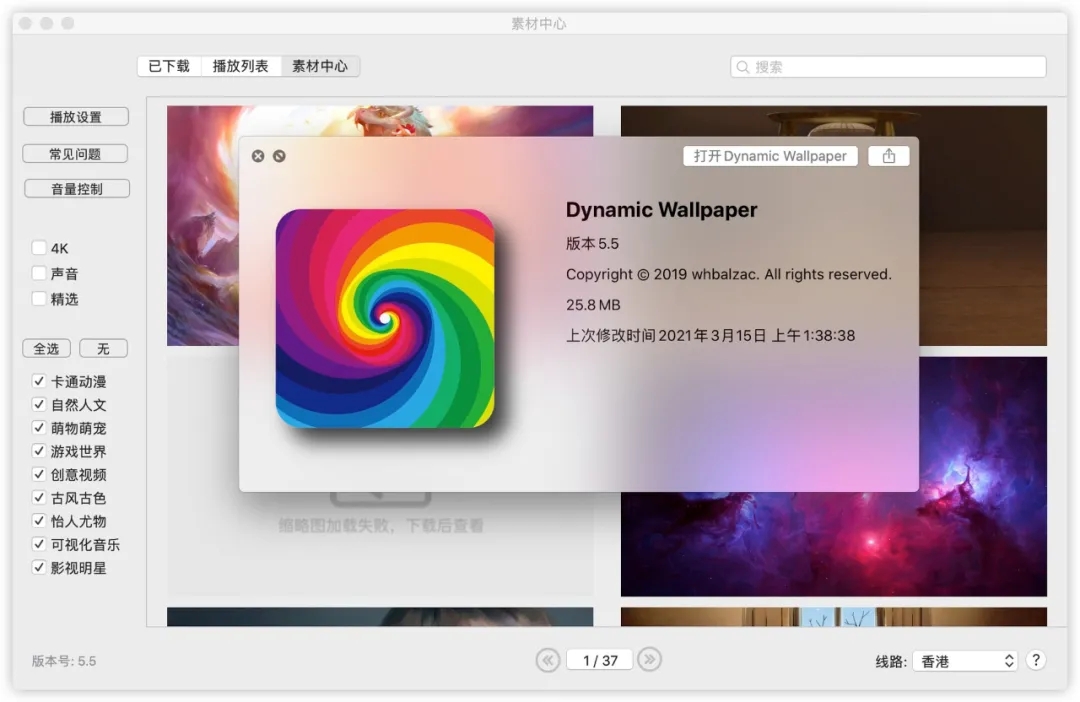
Task: Uncheck the 游戏世界 category
Action: [x=39, y=451]
